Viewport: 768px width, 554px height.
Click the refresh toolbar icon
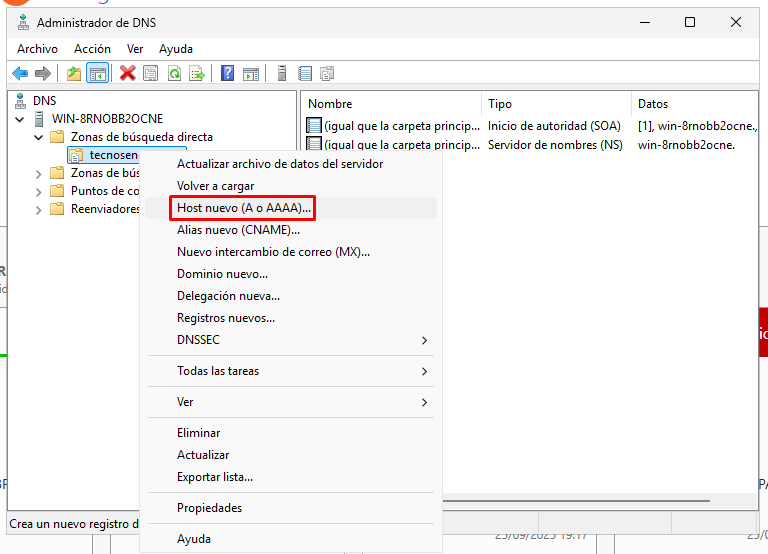tap(175, 73)
